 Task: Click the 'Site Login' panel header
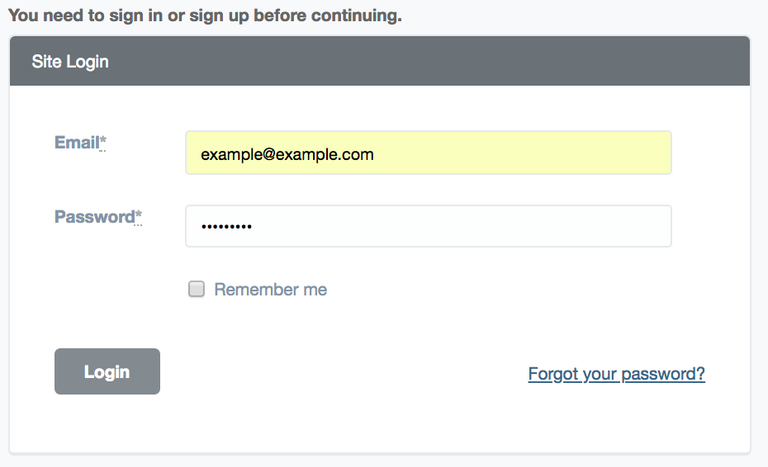(x=70, y=62)
